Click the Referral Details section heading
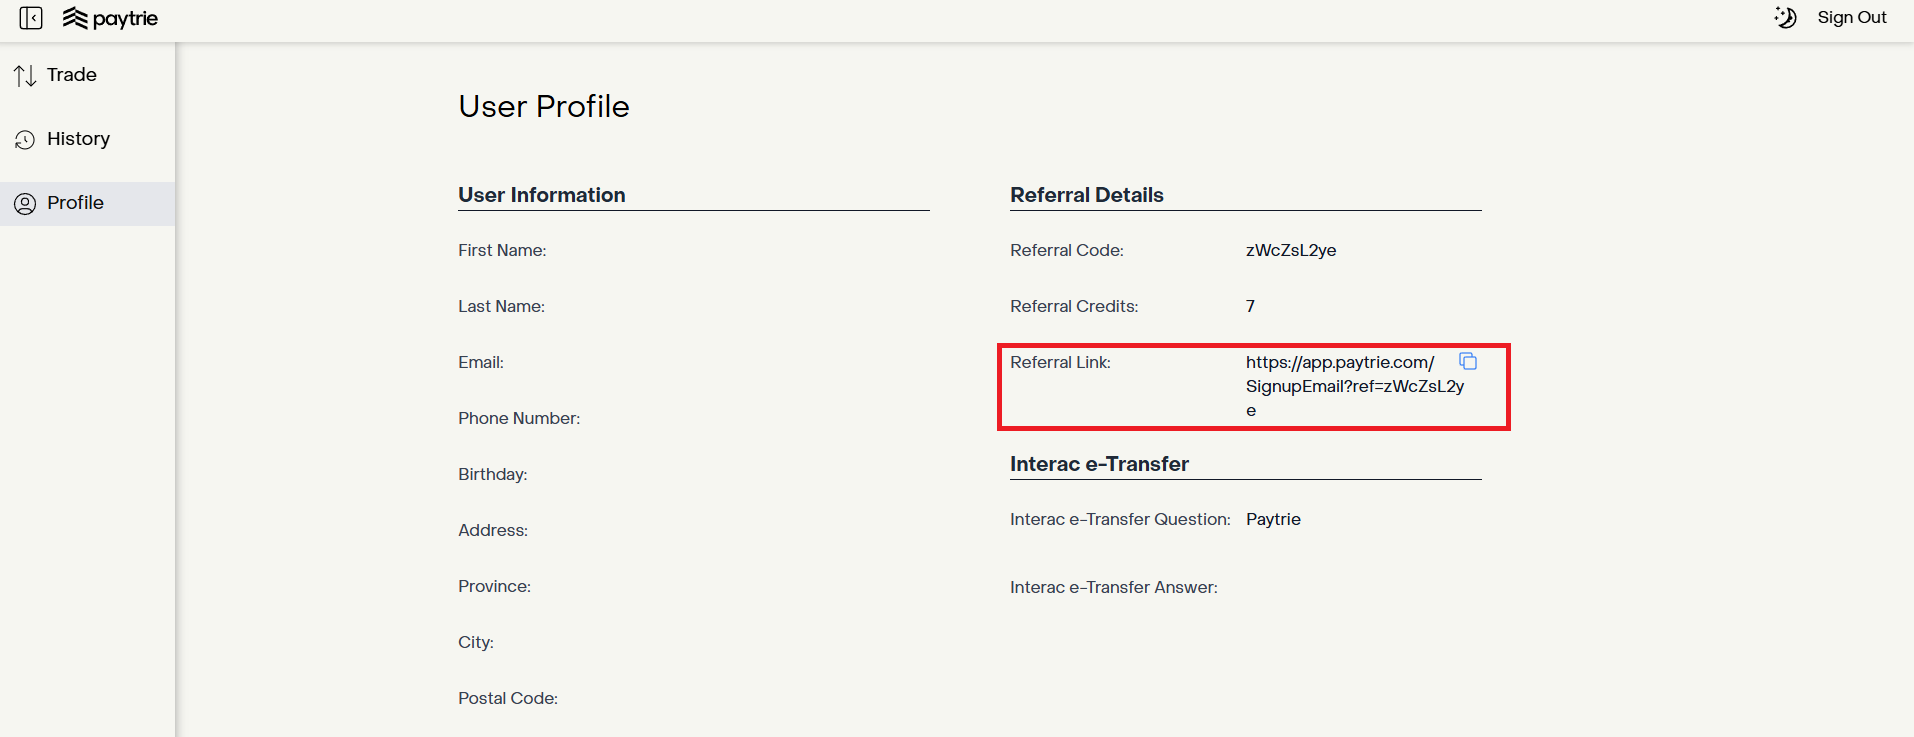 click(x=1086, y=195)
